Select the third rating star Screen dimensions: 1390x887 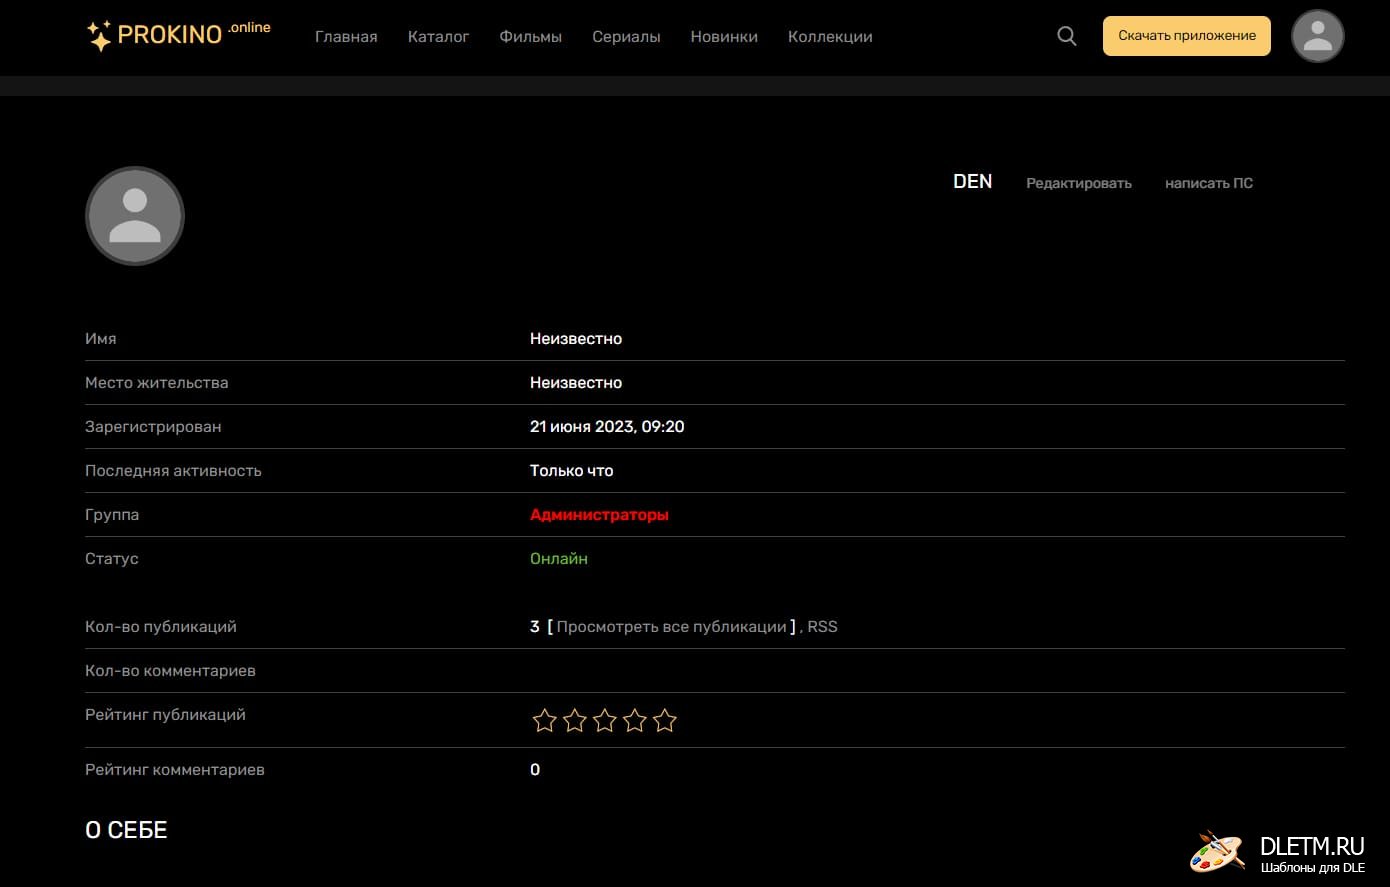pos(605,721)
